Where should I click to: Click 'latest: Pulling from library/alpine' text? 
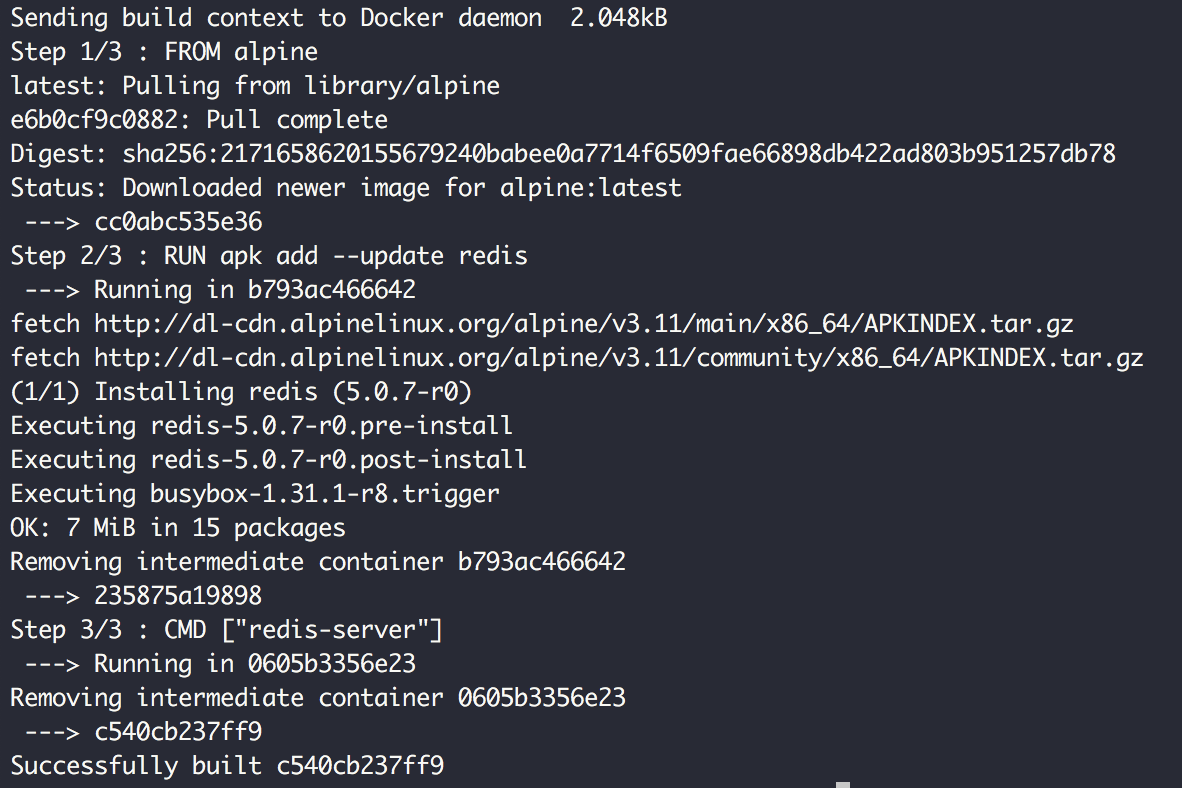255,86
